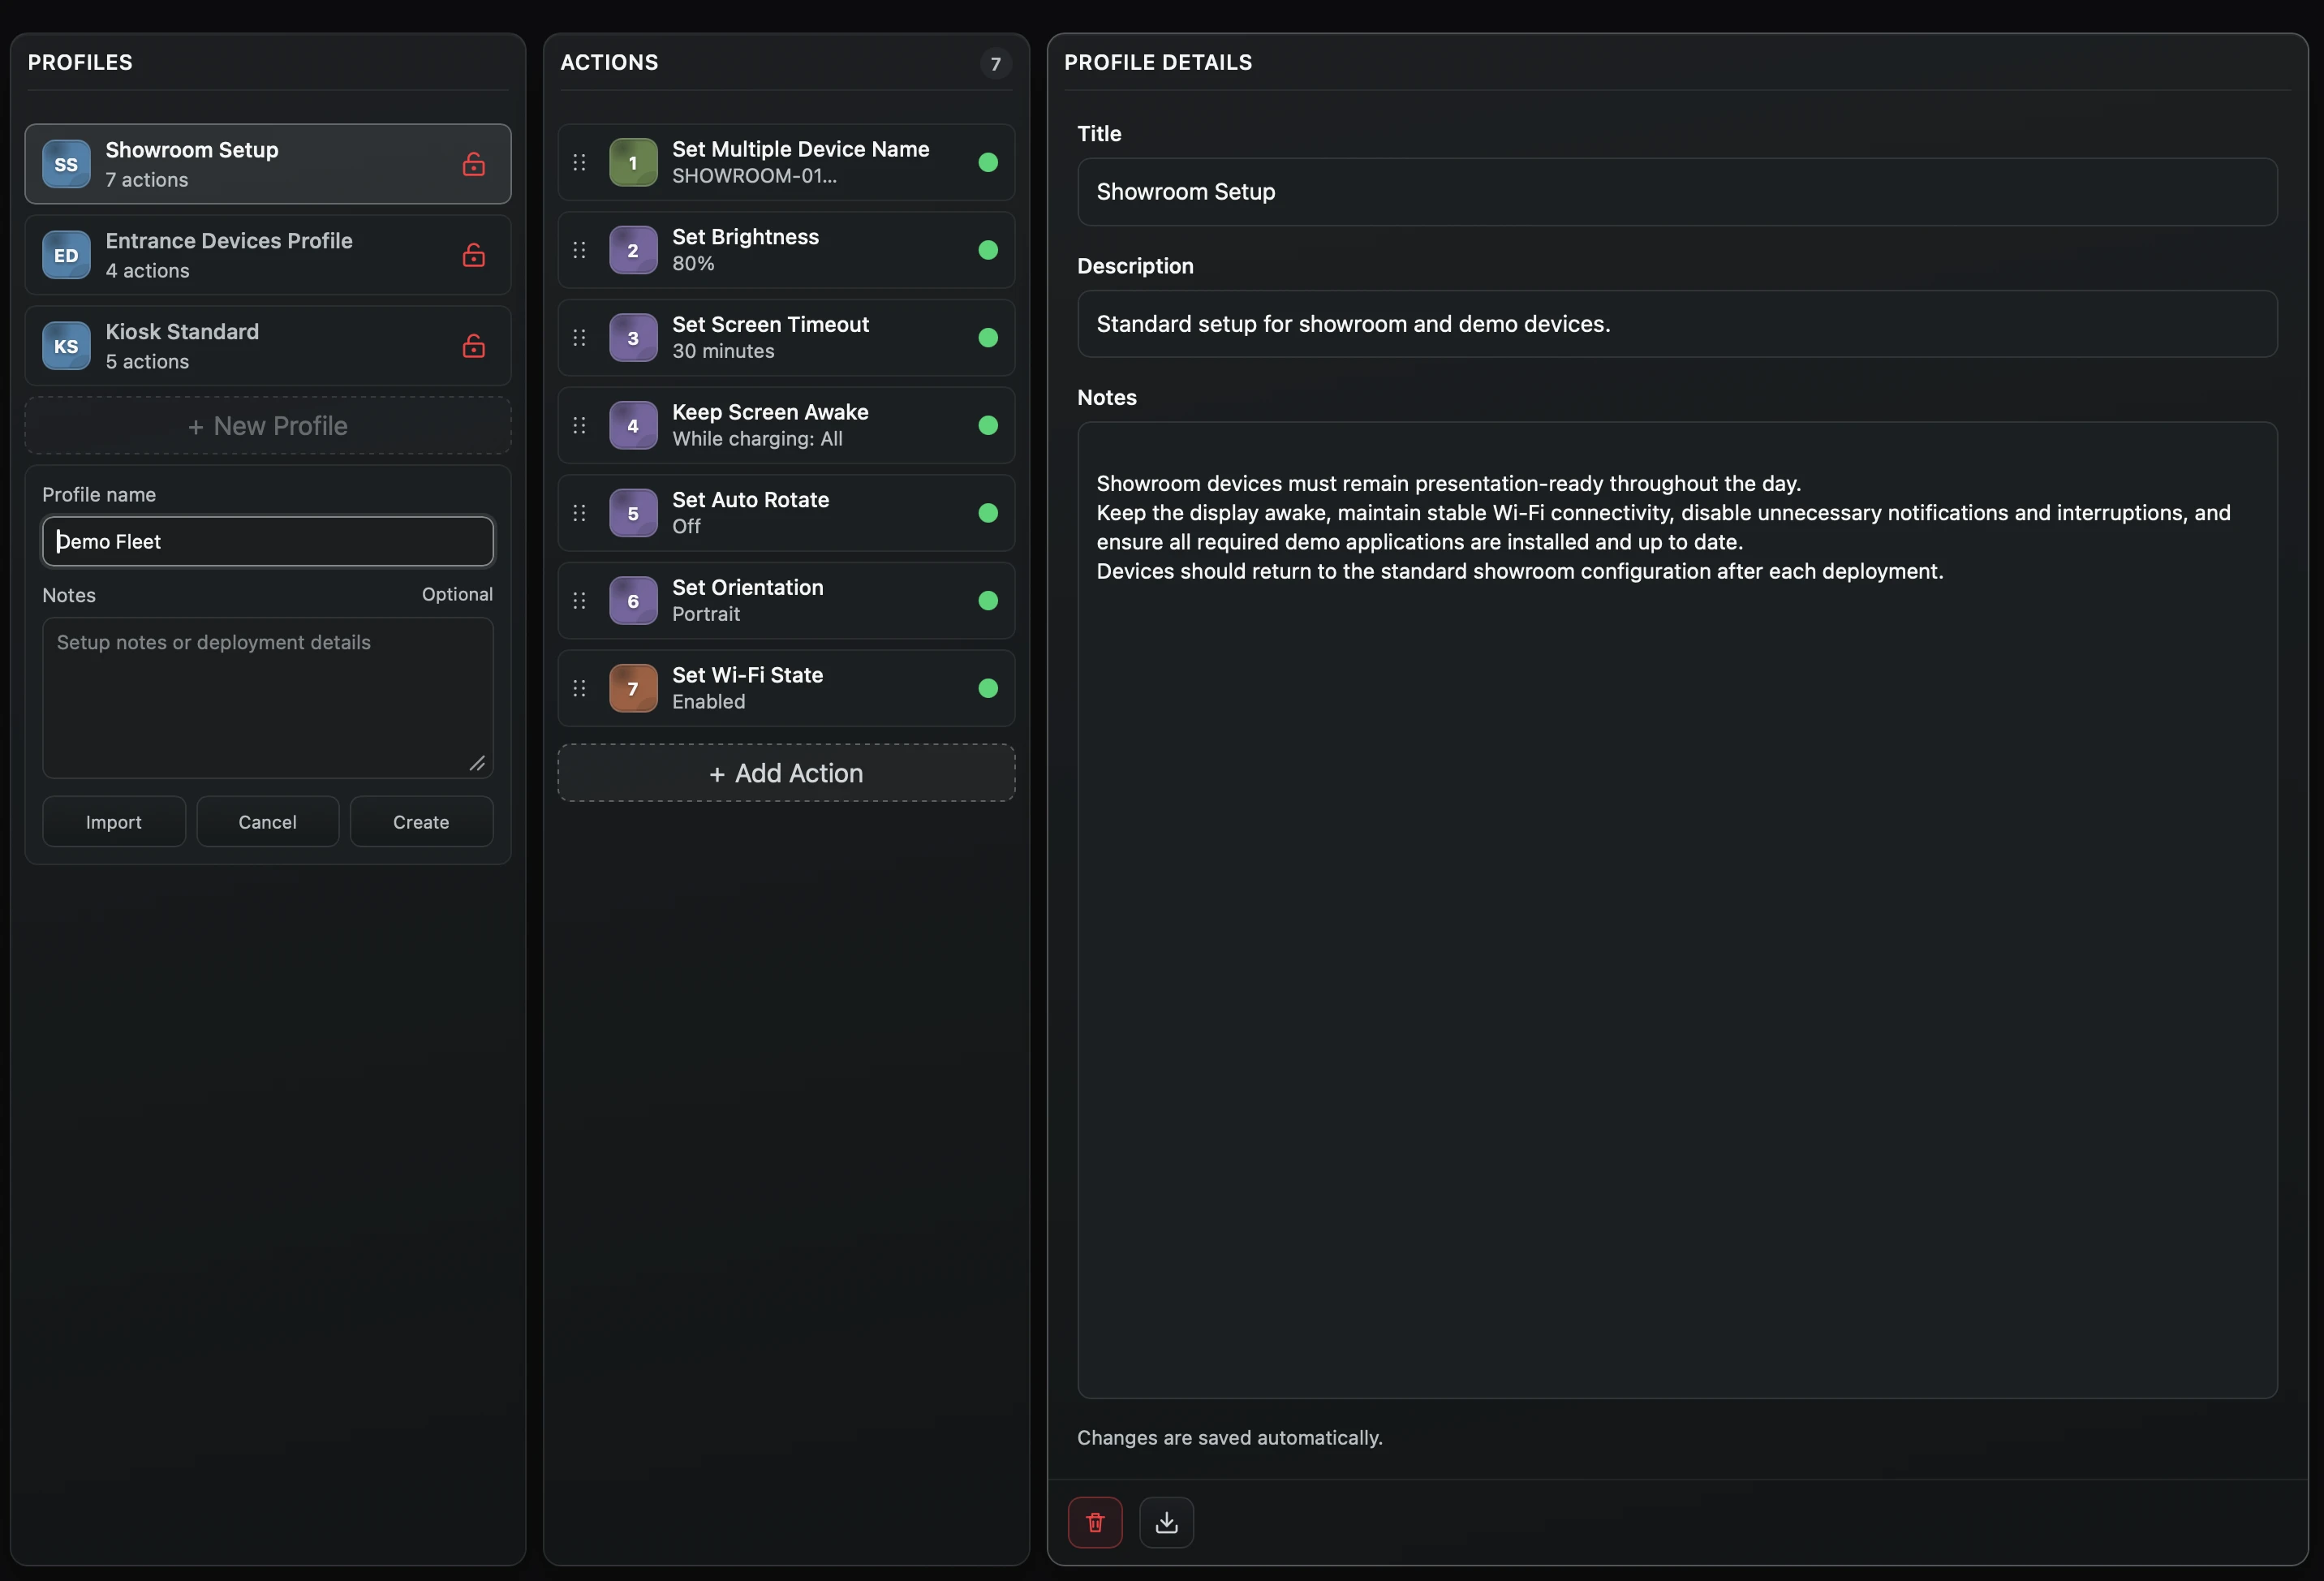Select the Kiosk Standard profile
The width and height of the screenshot is (2324, 1581).
[x=268, y=346]
